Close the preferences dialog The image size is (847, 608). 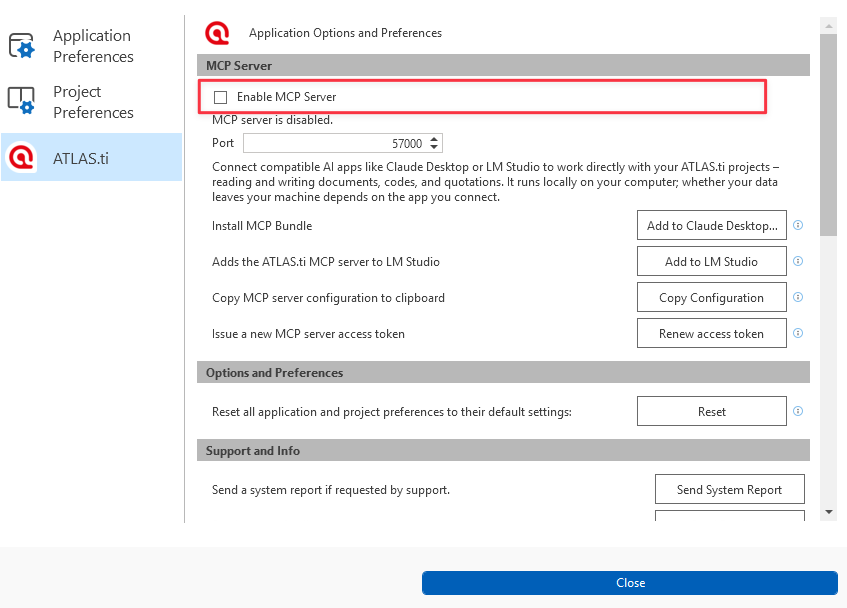pos(630,583)
